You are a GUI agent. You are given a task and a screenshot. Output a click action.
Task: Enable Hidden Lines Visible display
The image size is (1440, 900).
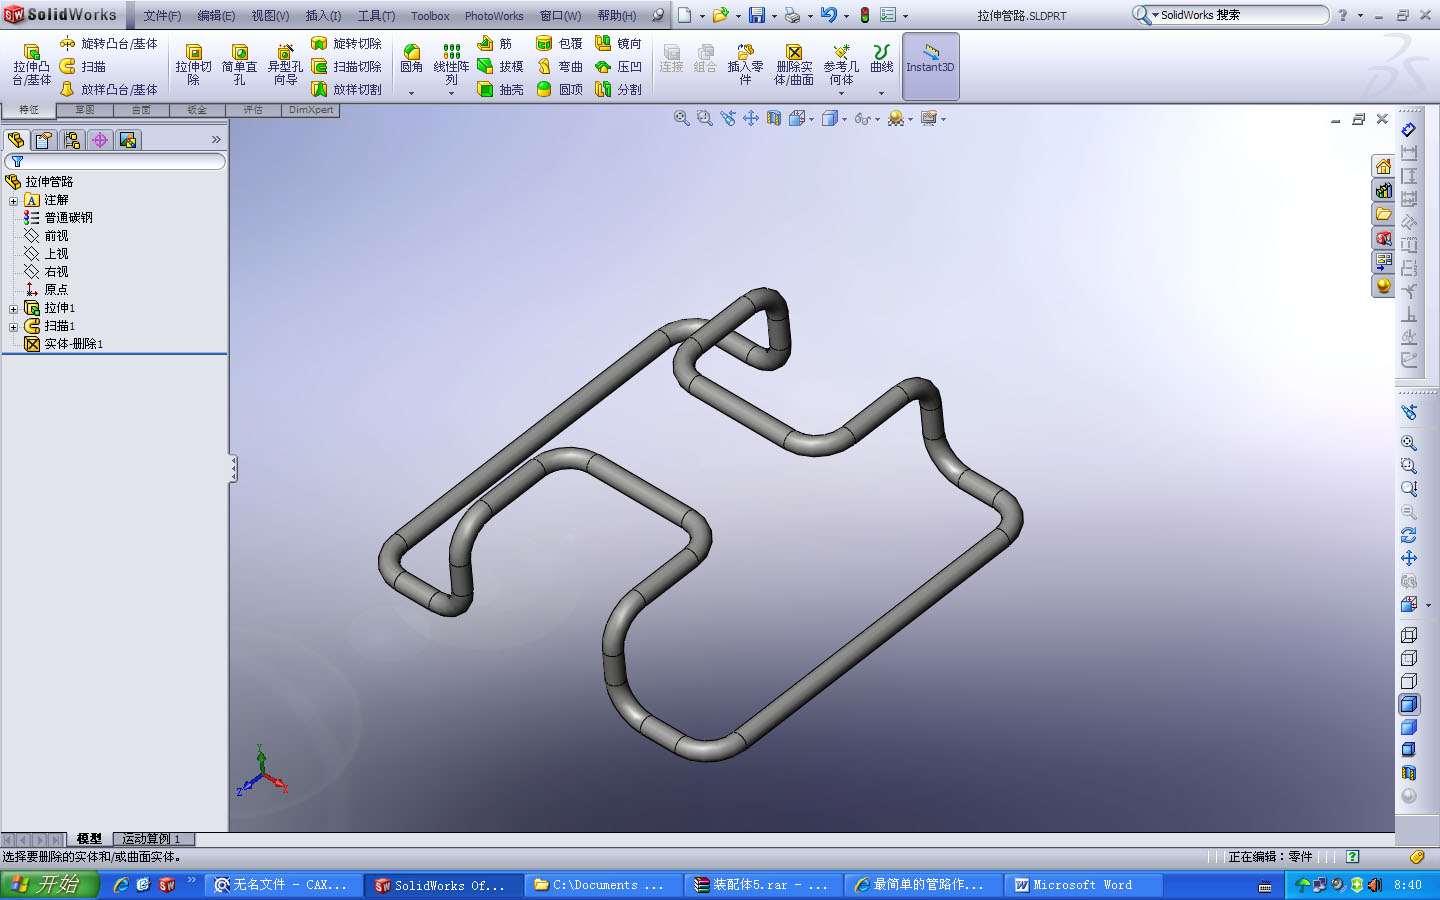1409,658
